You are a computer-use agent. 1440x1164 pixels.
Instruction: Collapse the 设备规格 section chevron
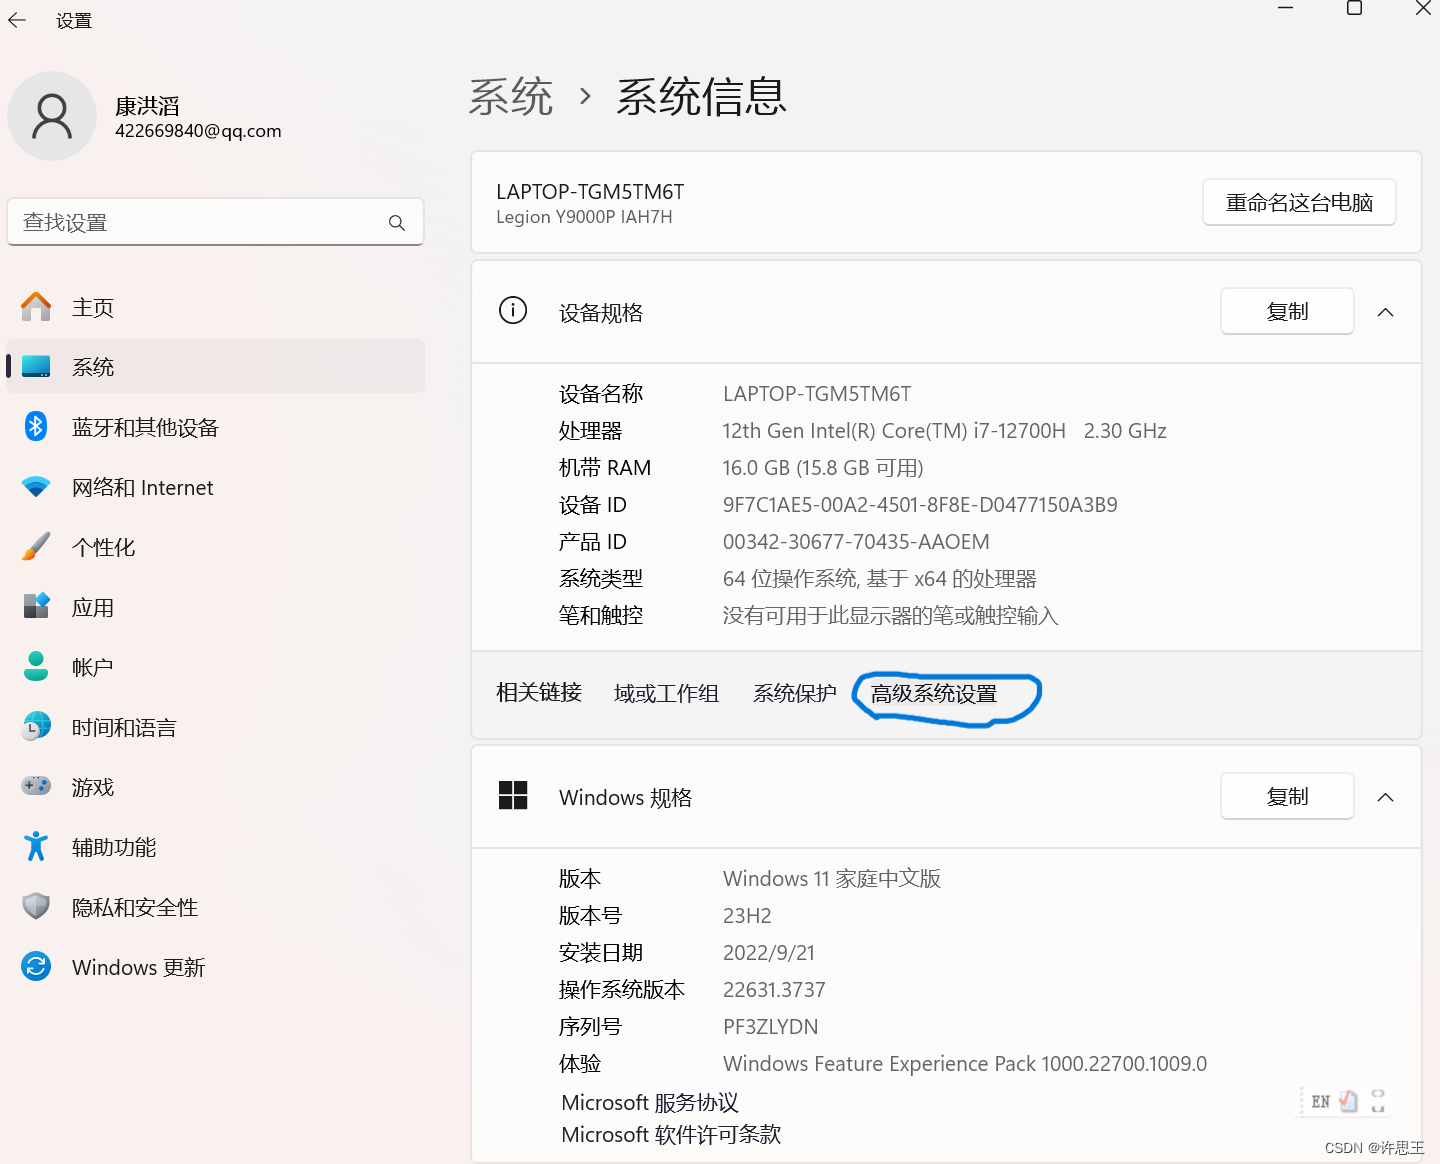click(1385, 312)
